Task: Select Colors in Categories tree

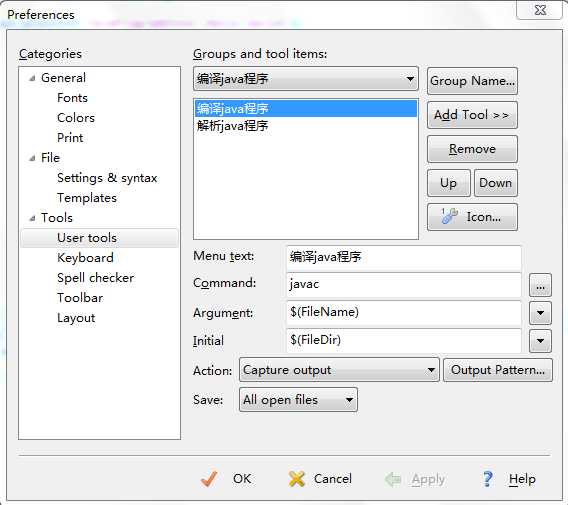Action: click(76, 118)
